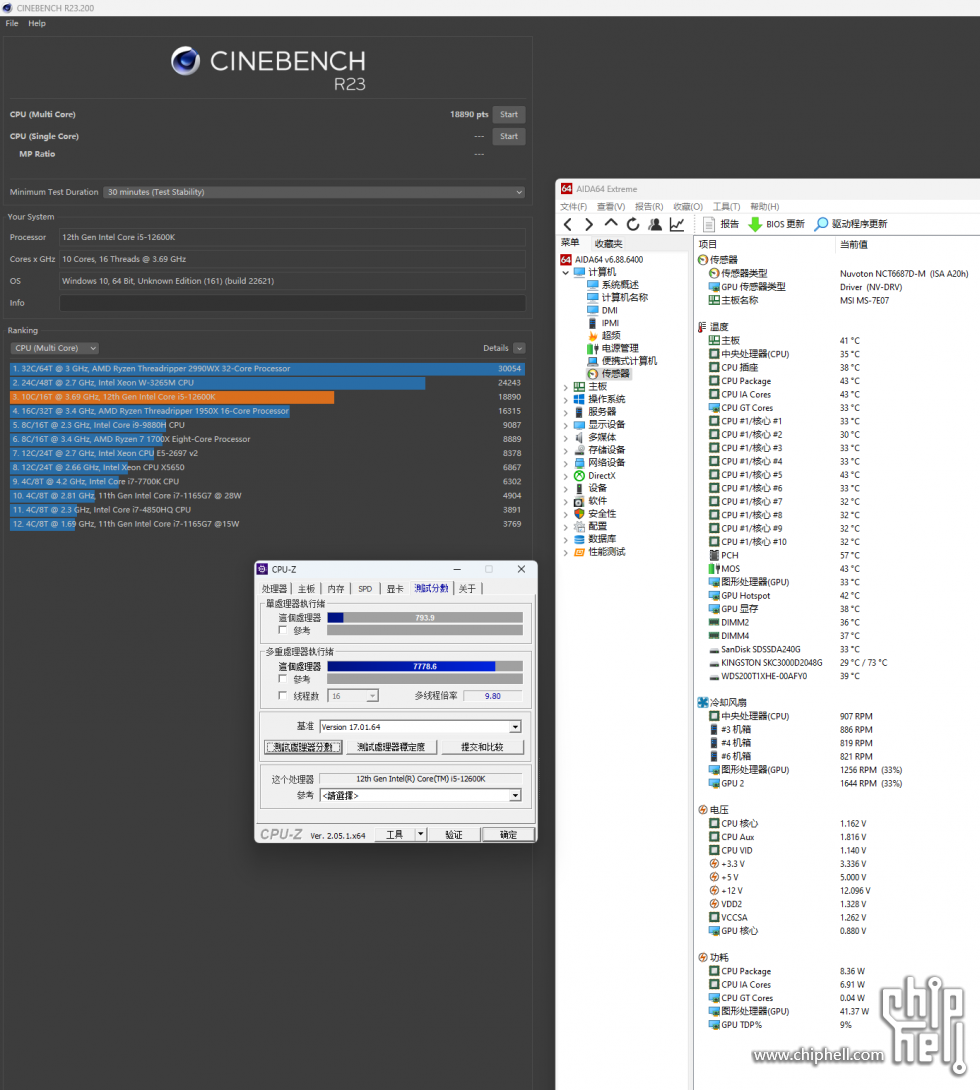Click the Info field in Cinebench

[293, 303]
